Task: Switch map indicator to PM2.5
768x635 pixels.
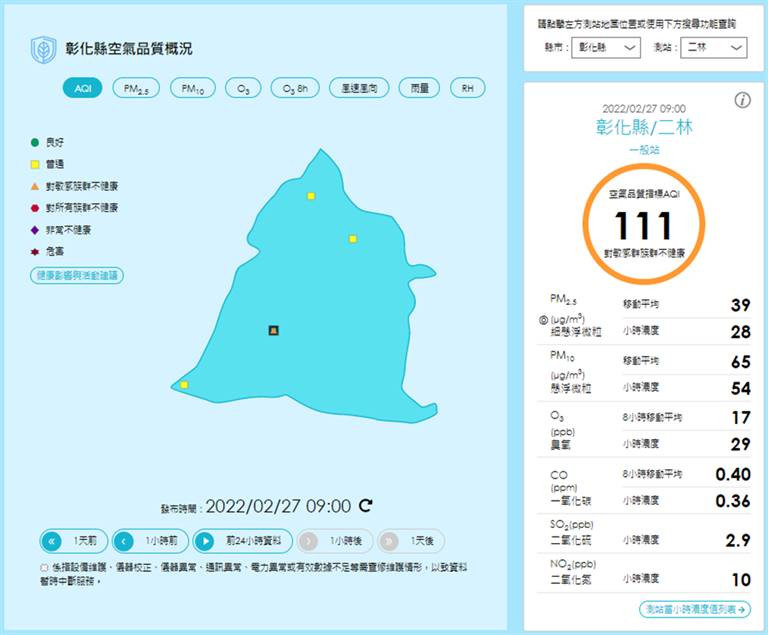Action: click(x=136, y=88)
